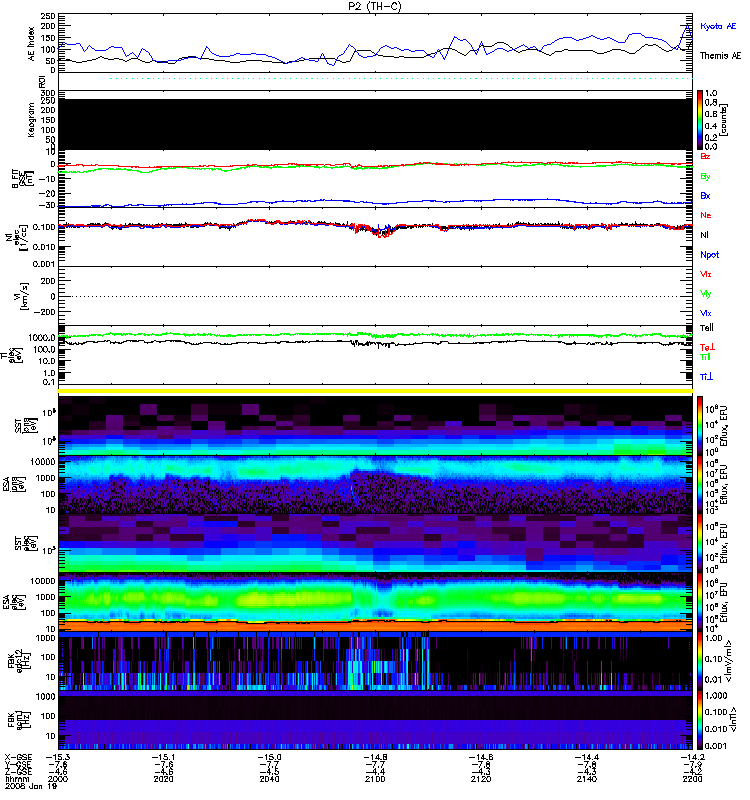Select the red Ne density legend label
The height and width of the screenshot is (800, 750).
click(x=706, y=215)
